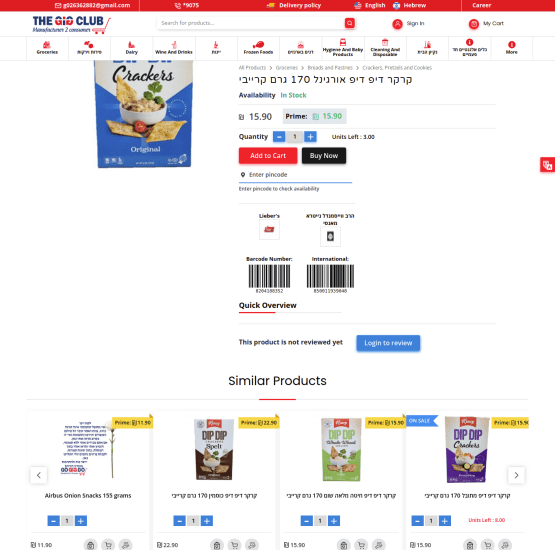Show next similar products with right arrow
Viewport: 555px width, 550px height.
516,475
